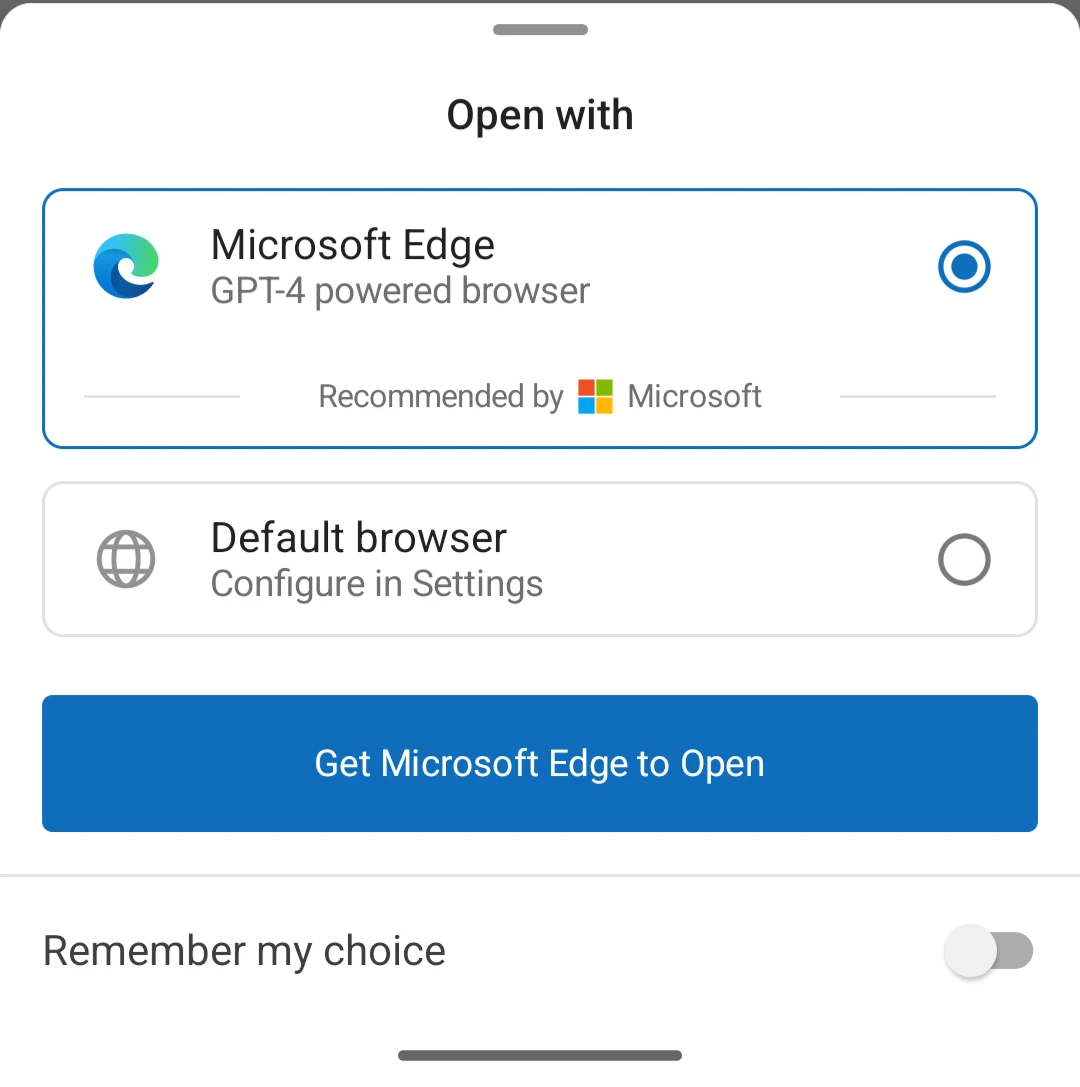The width and height of the screenshot is (1080, 1087).
Task: Click the horizontal line left of "Recommended by"
Action: tap(162, 397)
